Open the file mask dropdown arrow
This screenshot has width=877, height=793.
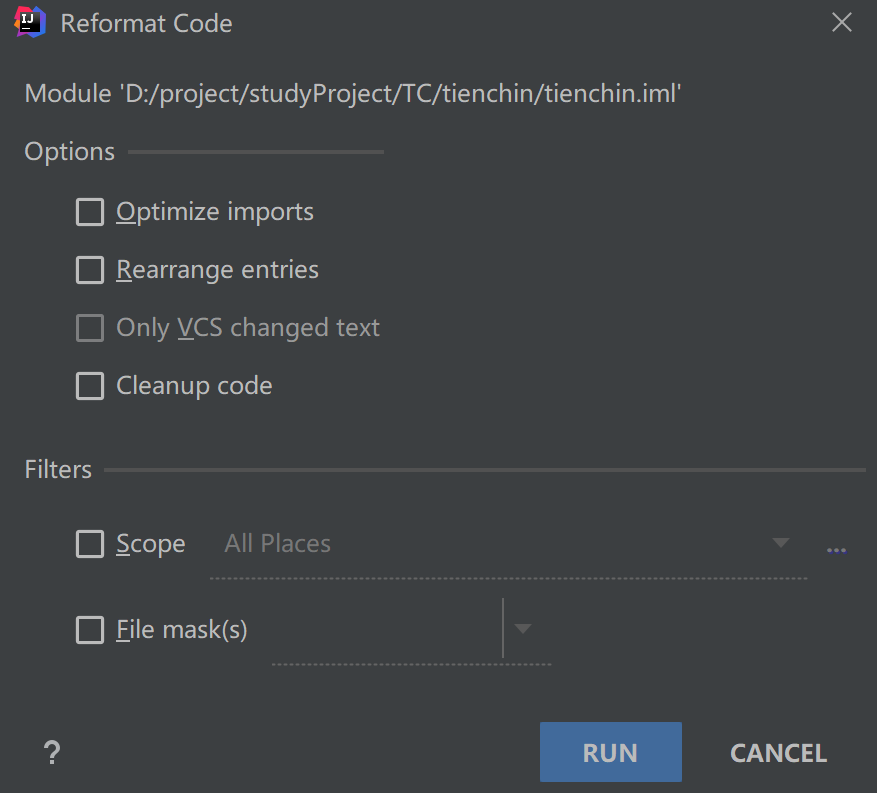pos(523,629)
